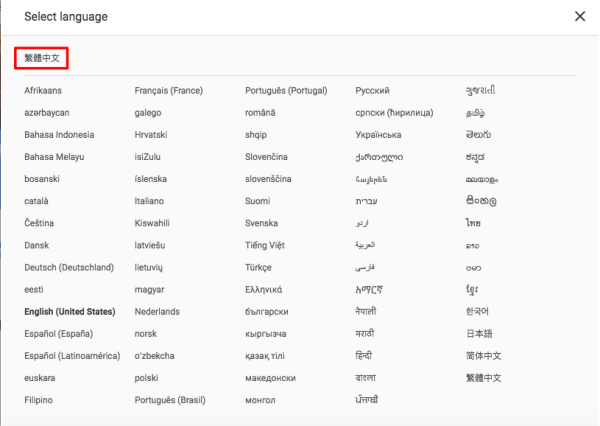Screen dimensions: 600x426
Task: Choose Tiếng Việt from the list
Action: [265, 245]
